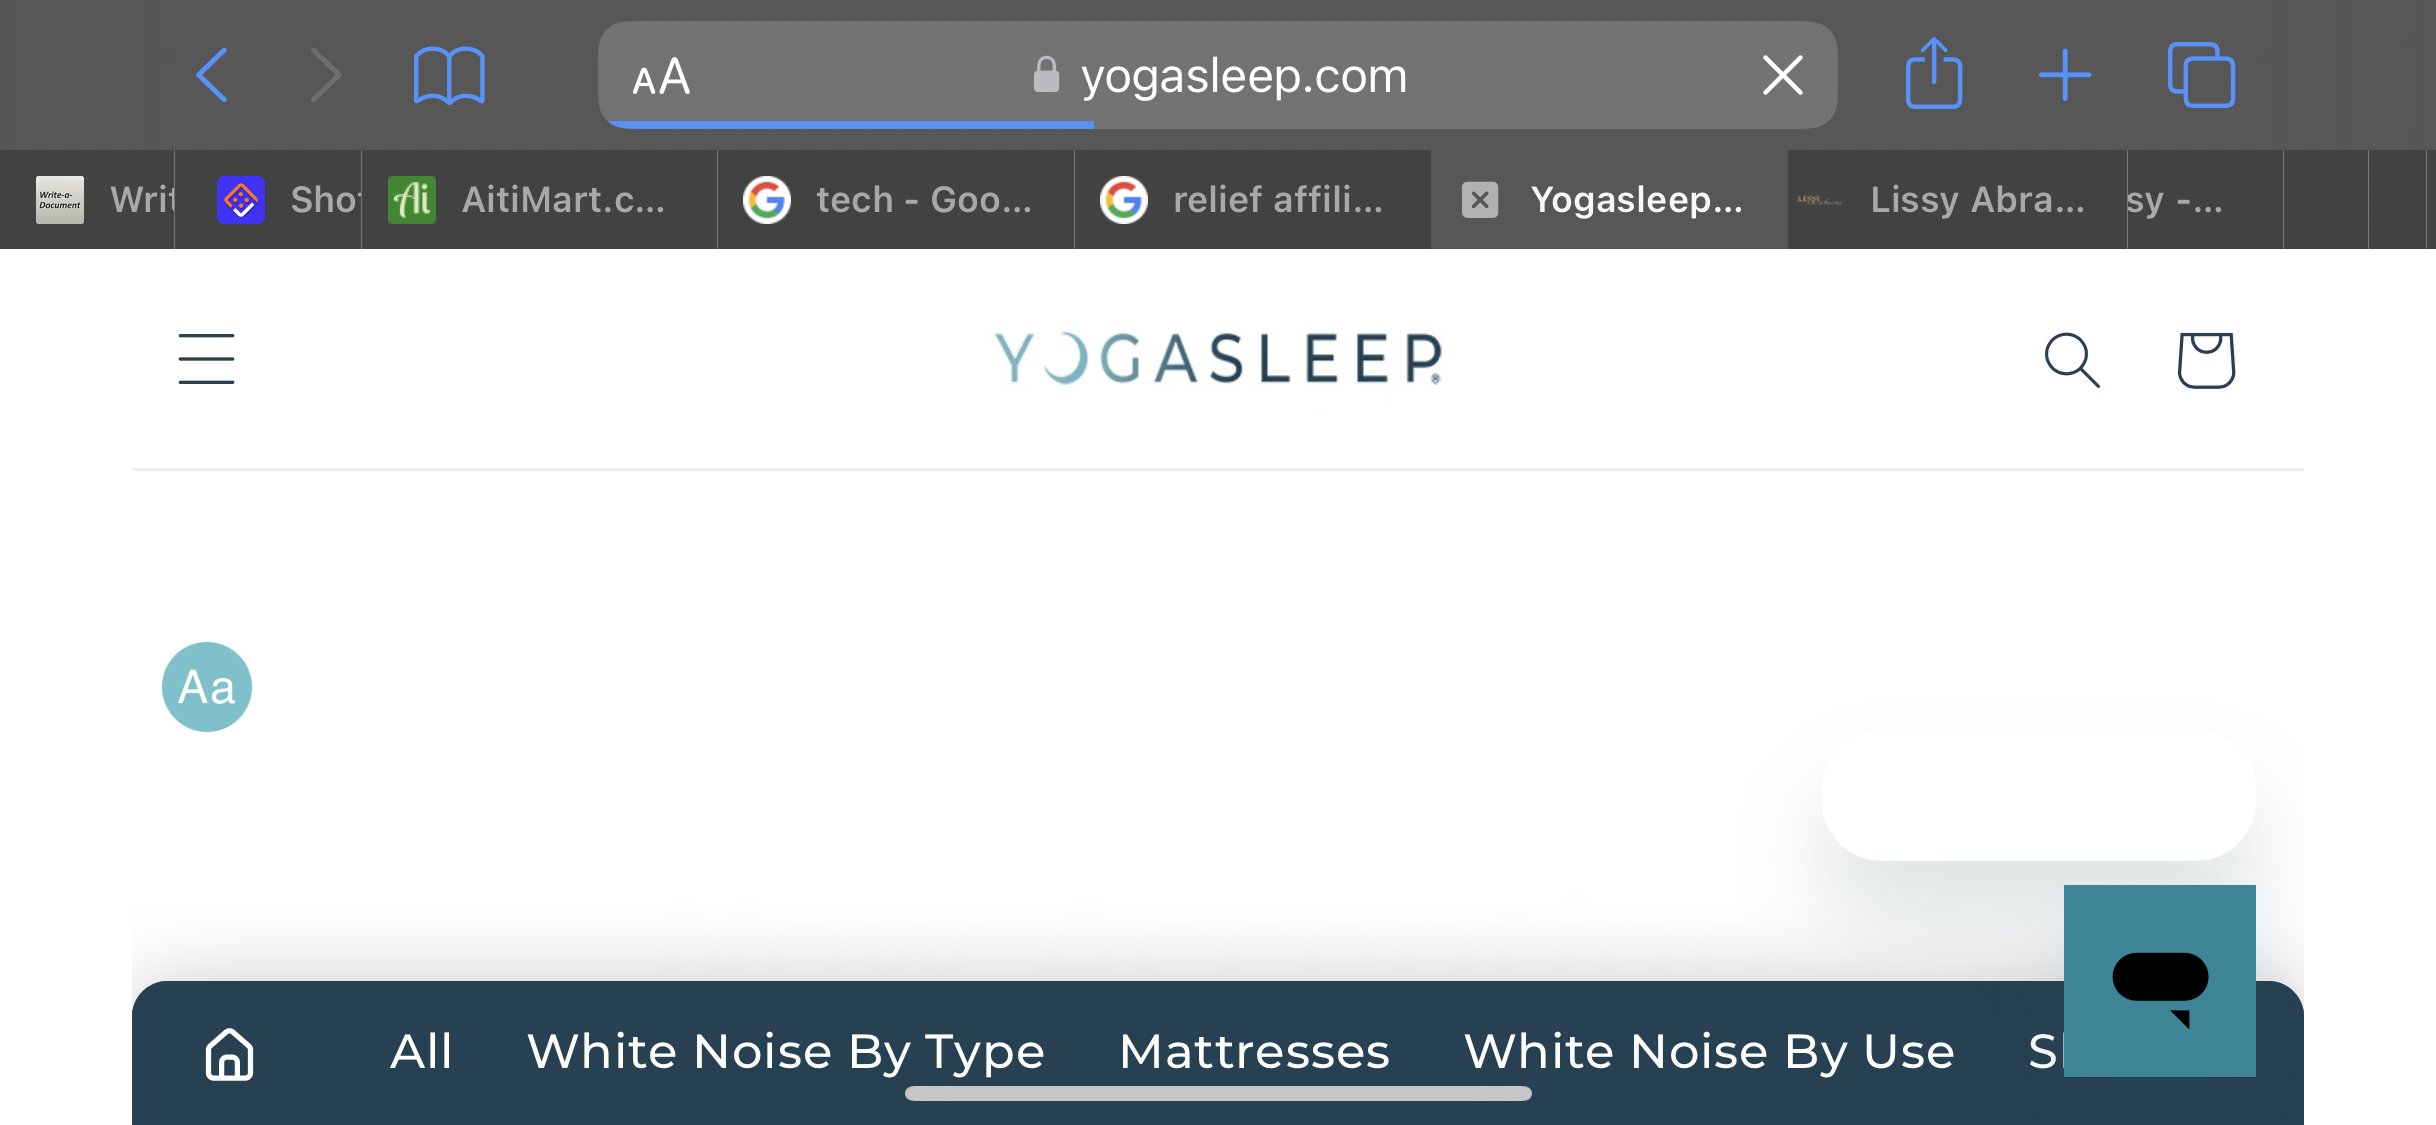The image size is (2436, 1125).
Task: Open White Noise By Type category
Action: (786, 1052)
